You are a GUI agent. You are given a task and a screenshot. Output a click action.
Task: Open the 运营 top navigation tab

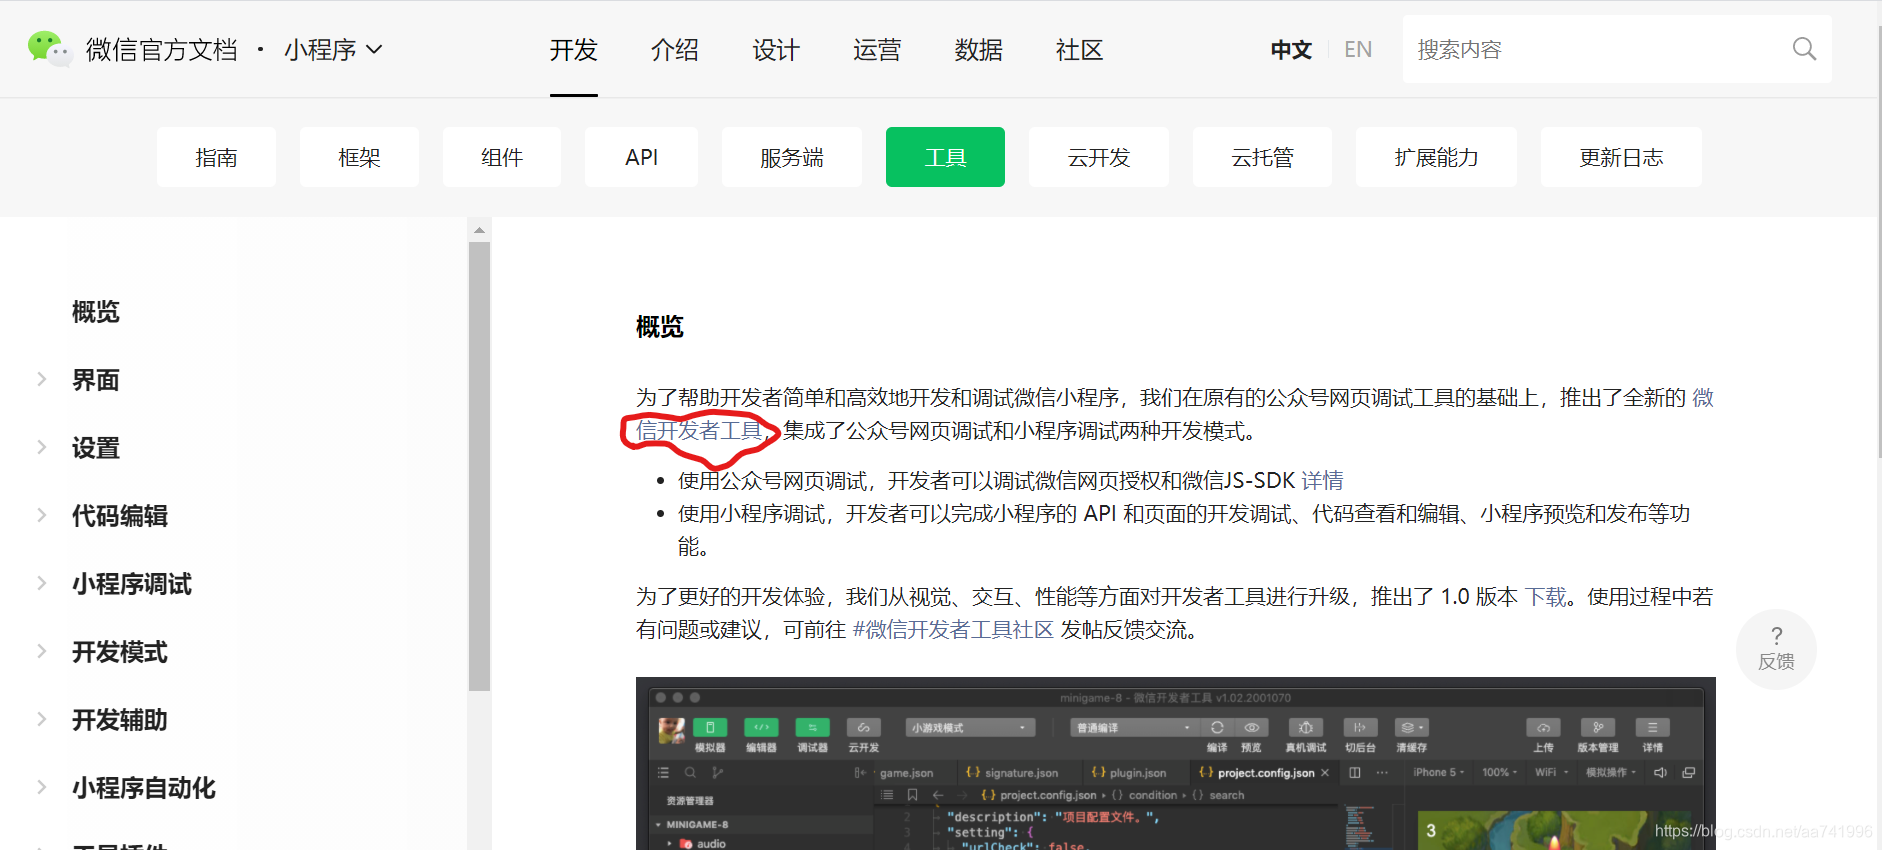tap(877, 50)
